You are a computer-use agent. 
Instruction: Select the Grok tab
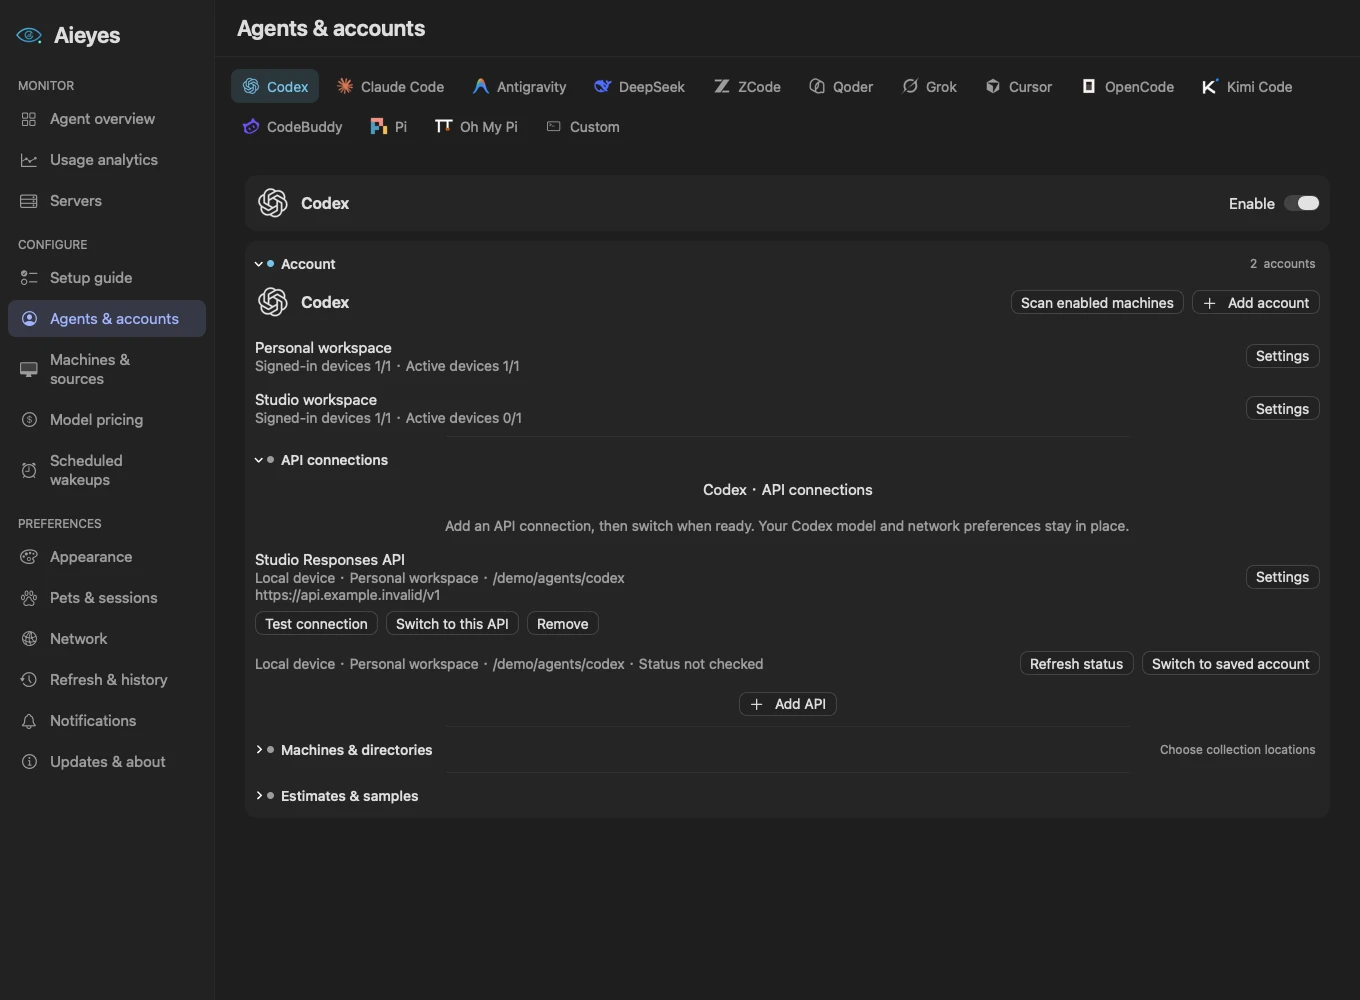pyautogui.click(x=930, y=87)
